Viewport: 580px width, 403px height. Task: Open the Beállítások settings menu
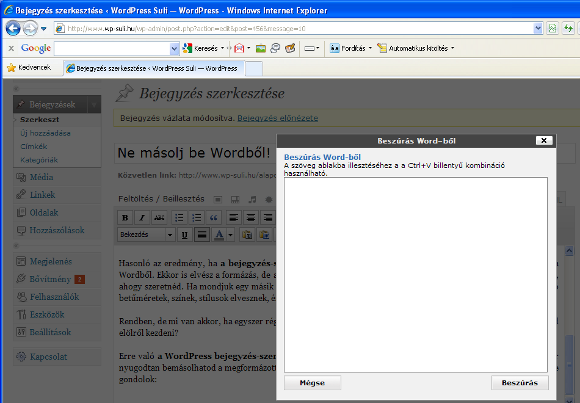click(50, 332)
